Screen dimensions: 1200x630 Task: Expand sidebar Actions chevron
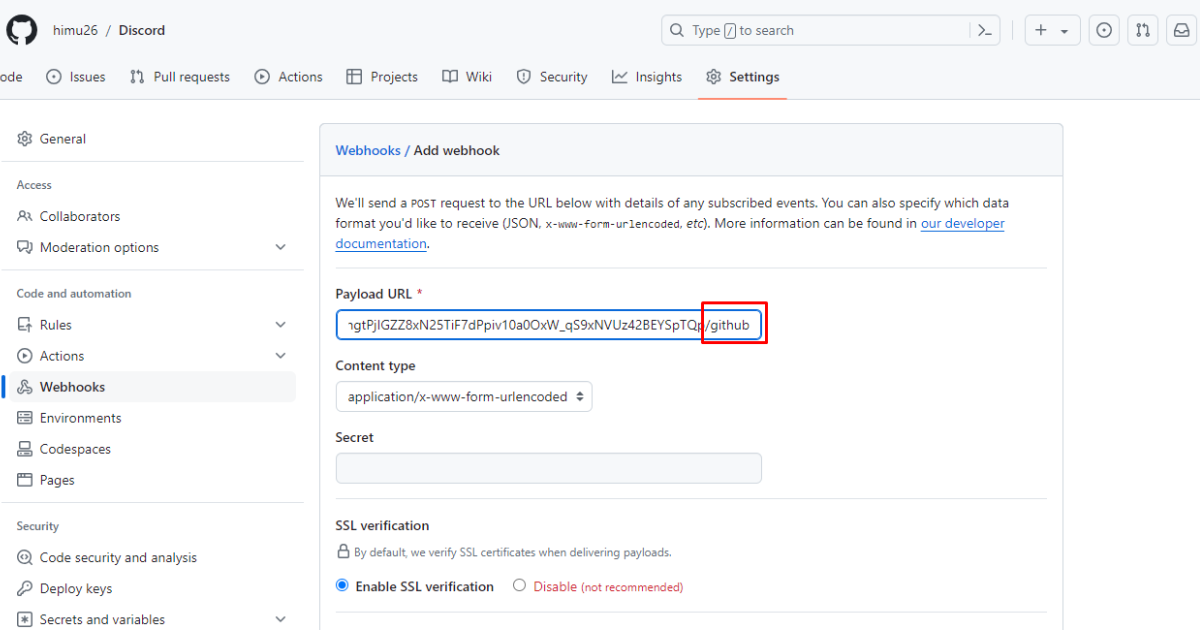(x=280, y=356)
